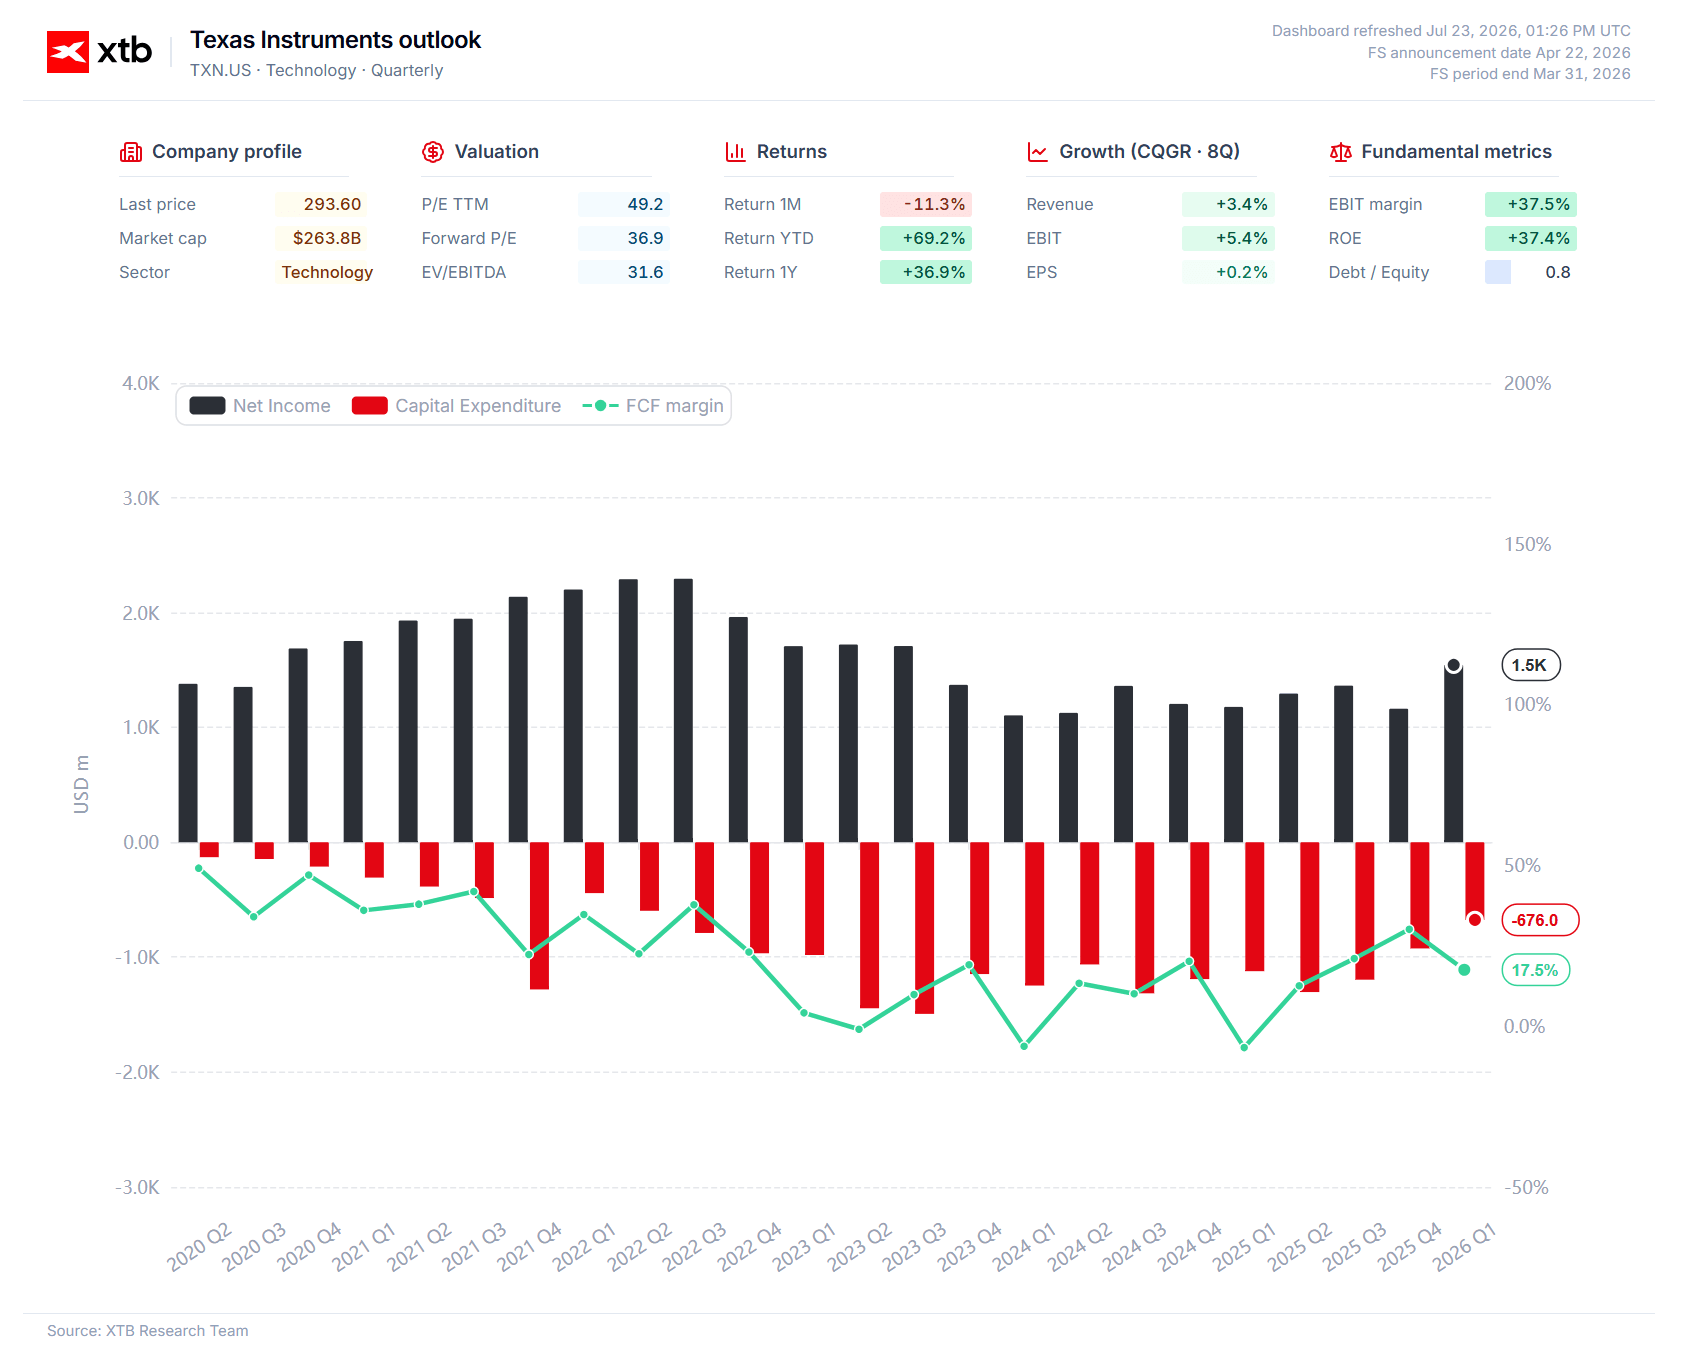Click the Texas Instruments outlook title
The width and height of the screenshot is (1688, 1354).
click(x=335, y=40)
